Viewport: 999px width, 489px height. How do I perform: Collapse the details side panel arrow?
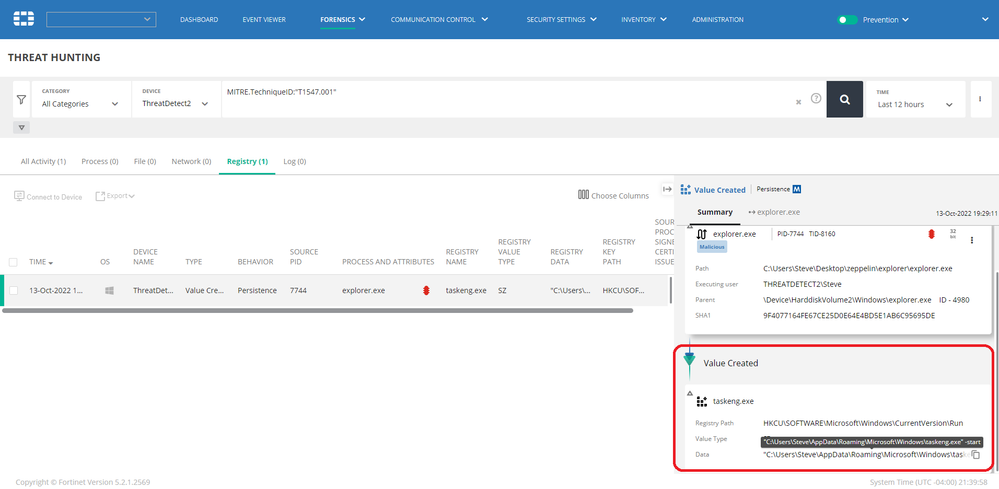667,189
